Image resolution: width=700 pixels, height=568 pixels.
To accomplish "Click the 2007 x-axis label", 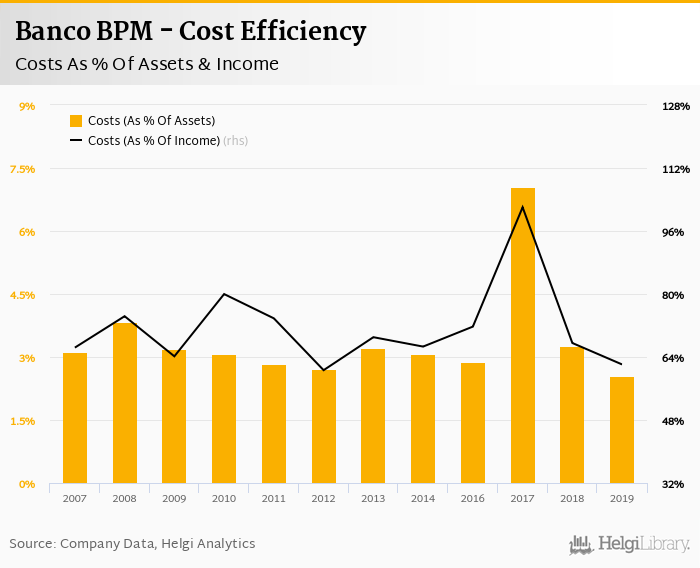I will click(x=75, y=498).
